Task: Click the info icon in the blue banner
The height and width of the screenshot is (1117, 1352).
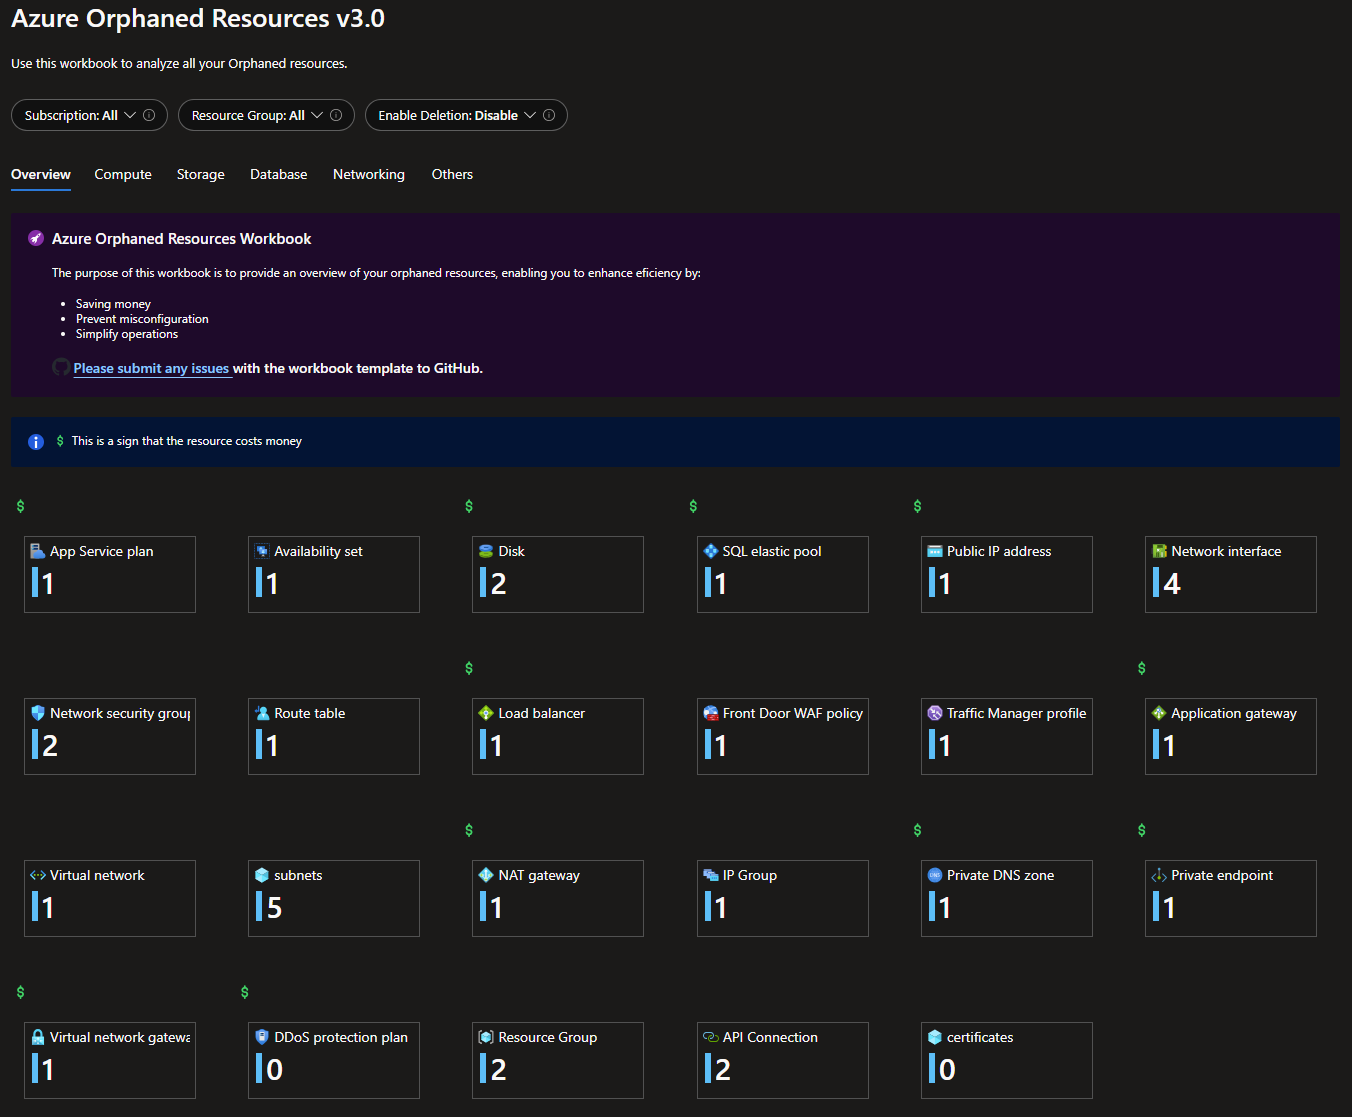Action: (36, 441)
